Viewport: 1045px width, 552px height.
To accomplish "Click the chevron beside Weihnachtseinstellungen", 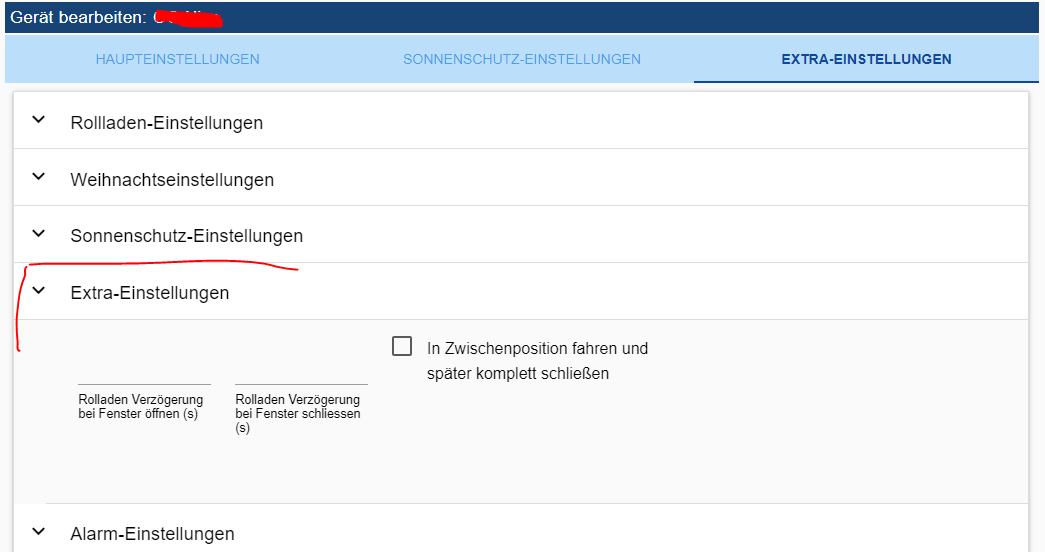I will click(x=39, y=177).
